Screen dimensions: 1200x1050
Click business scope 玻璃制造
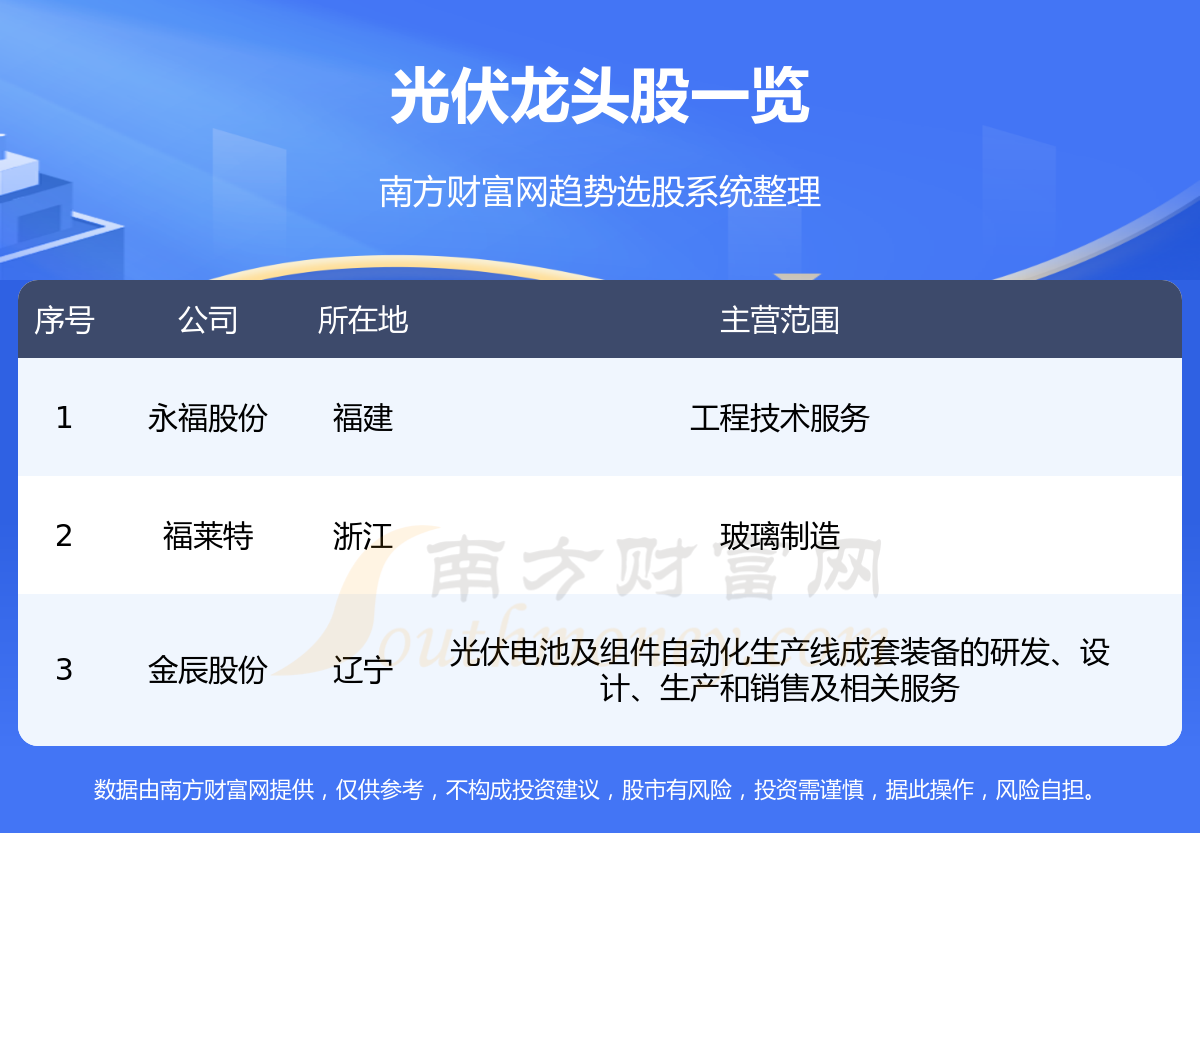coord(780,535)
